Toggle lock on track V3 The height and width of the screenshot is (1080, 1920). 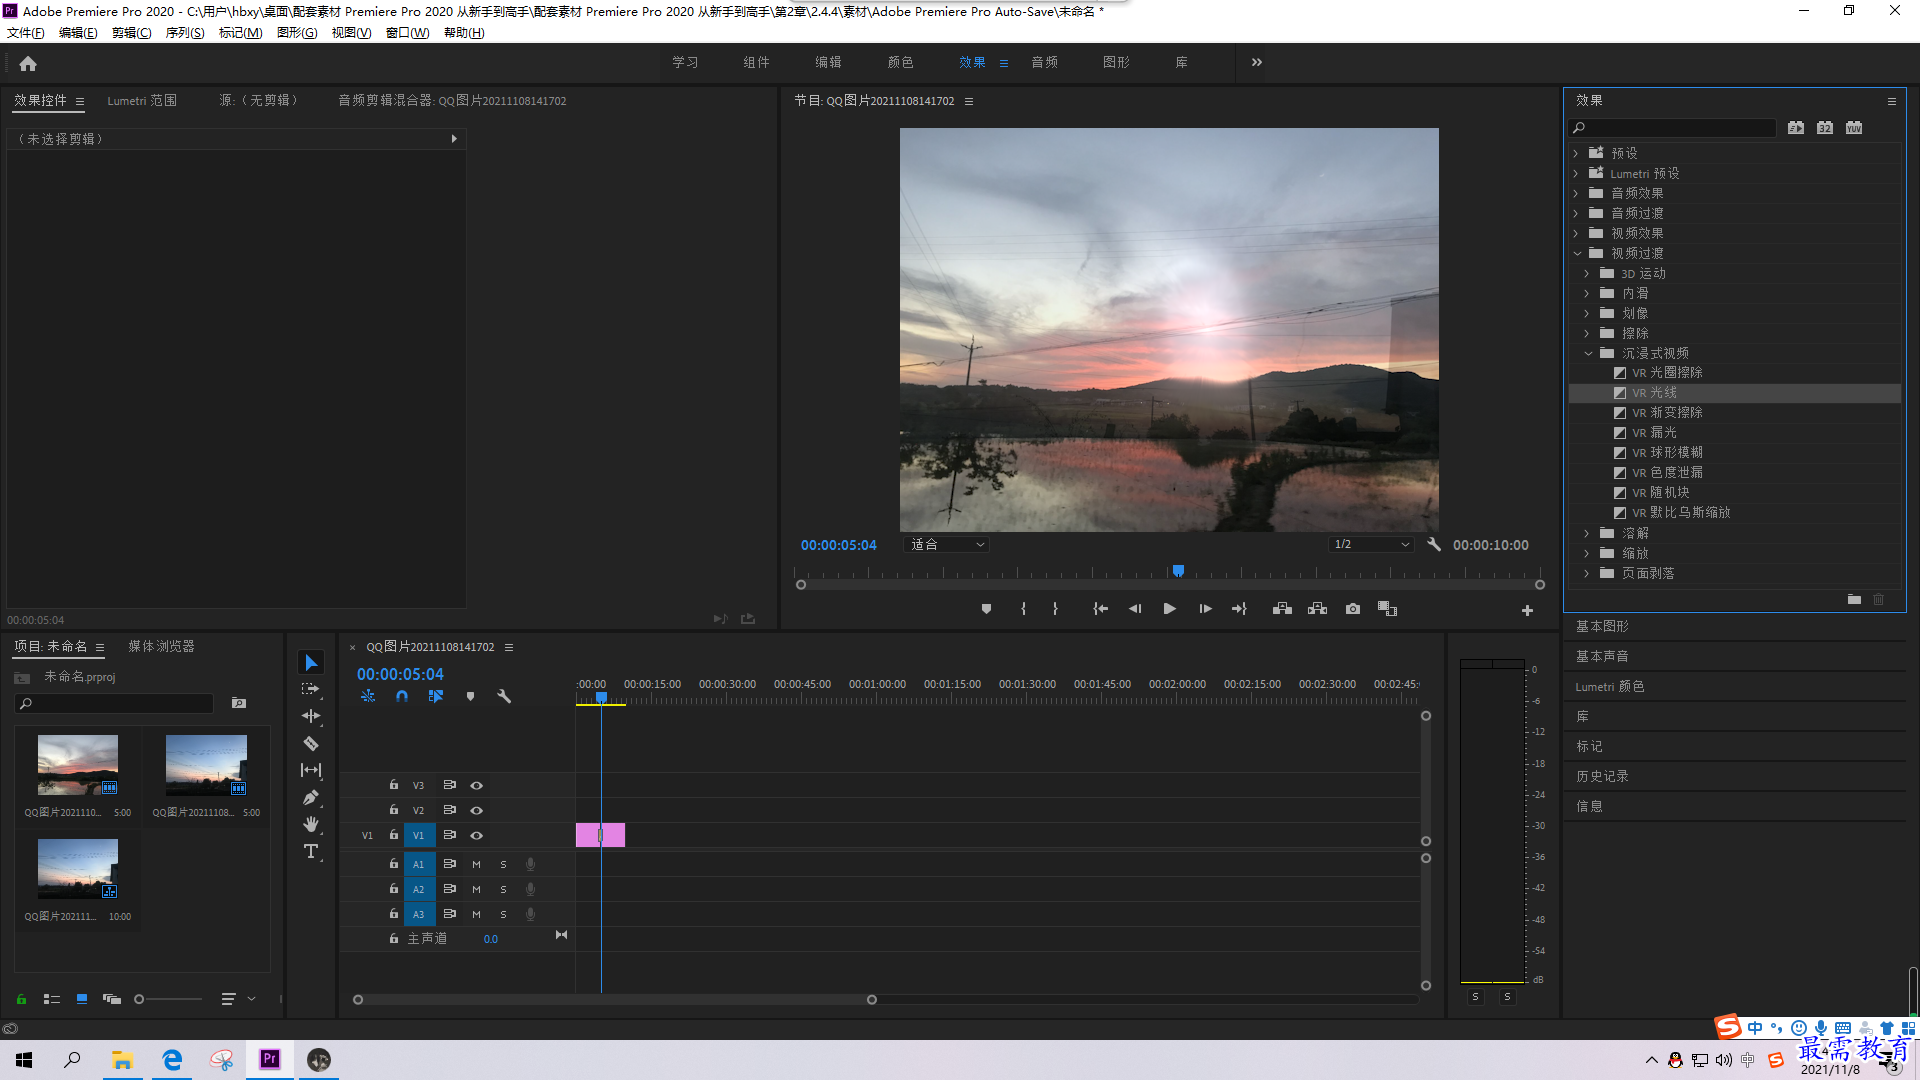tap(394, 785)
